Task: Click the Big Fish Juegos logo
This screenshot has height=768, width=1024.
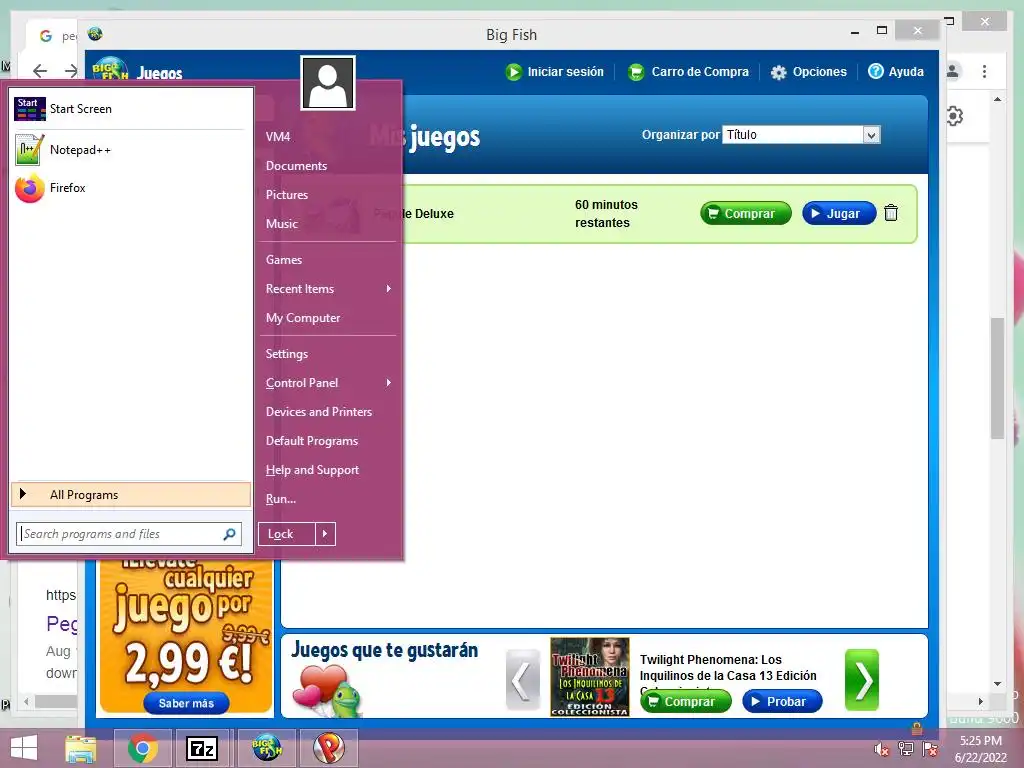Action: pos(137,71)
